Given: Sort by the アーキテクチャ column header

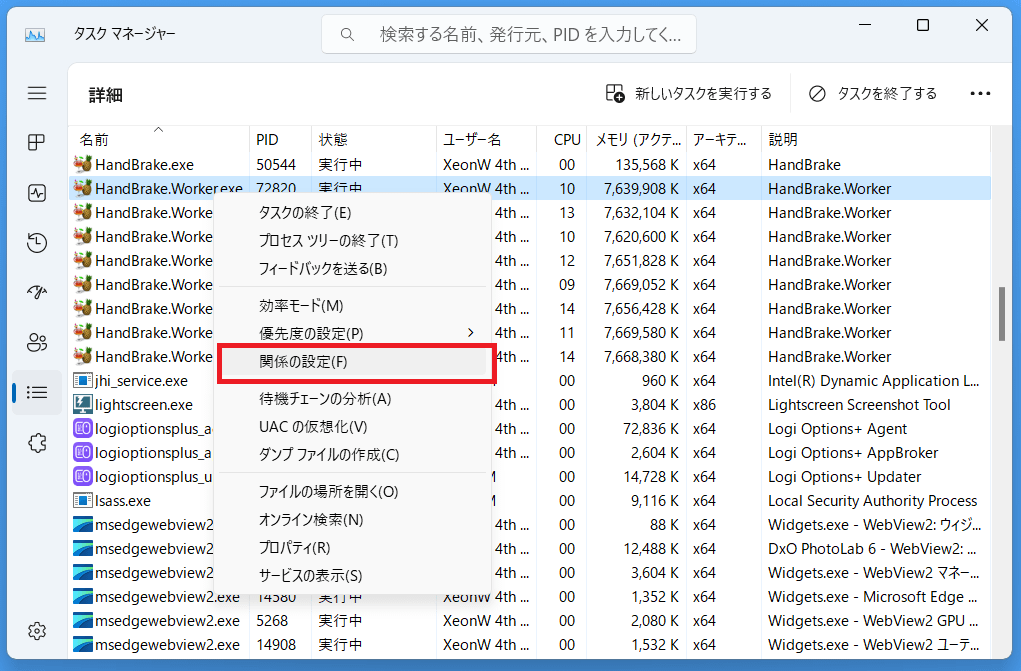Looking at the screenshot, I should click(x=724, y=139).
